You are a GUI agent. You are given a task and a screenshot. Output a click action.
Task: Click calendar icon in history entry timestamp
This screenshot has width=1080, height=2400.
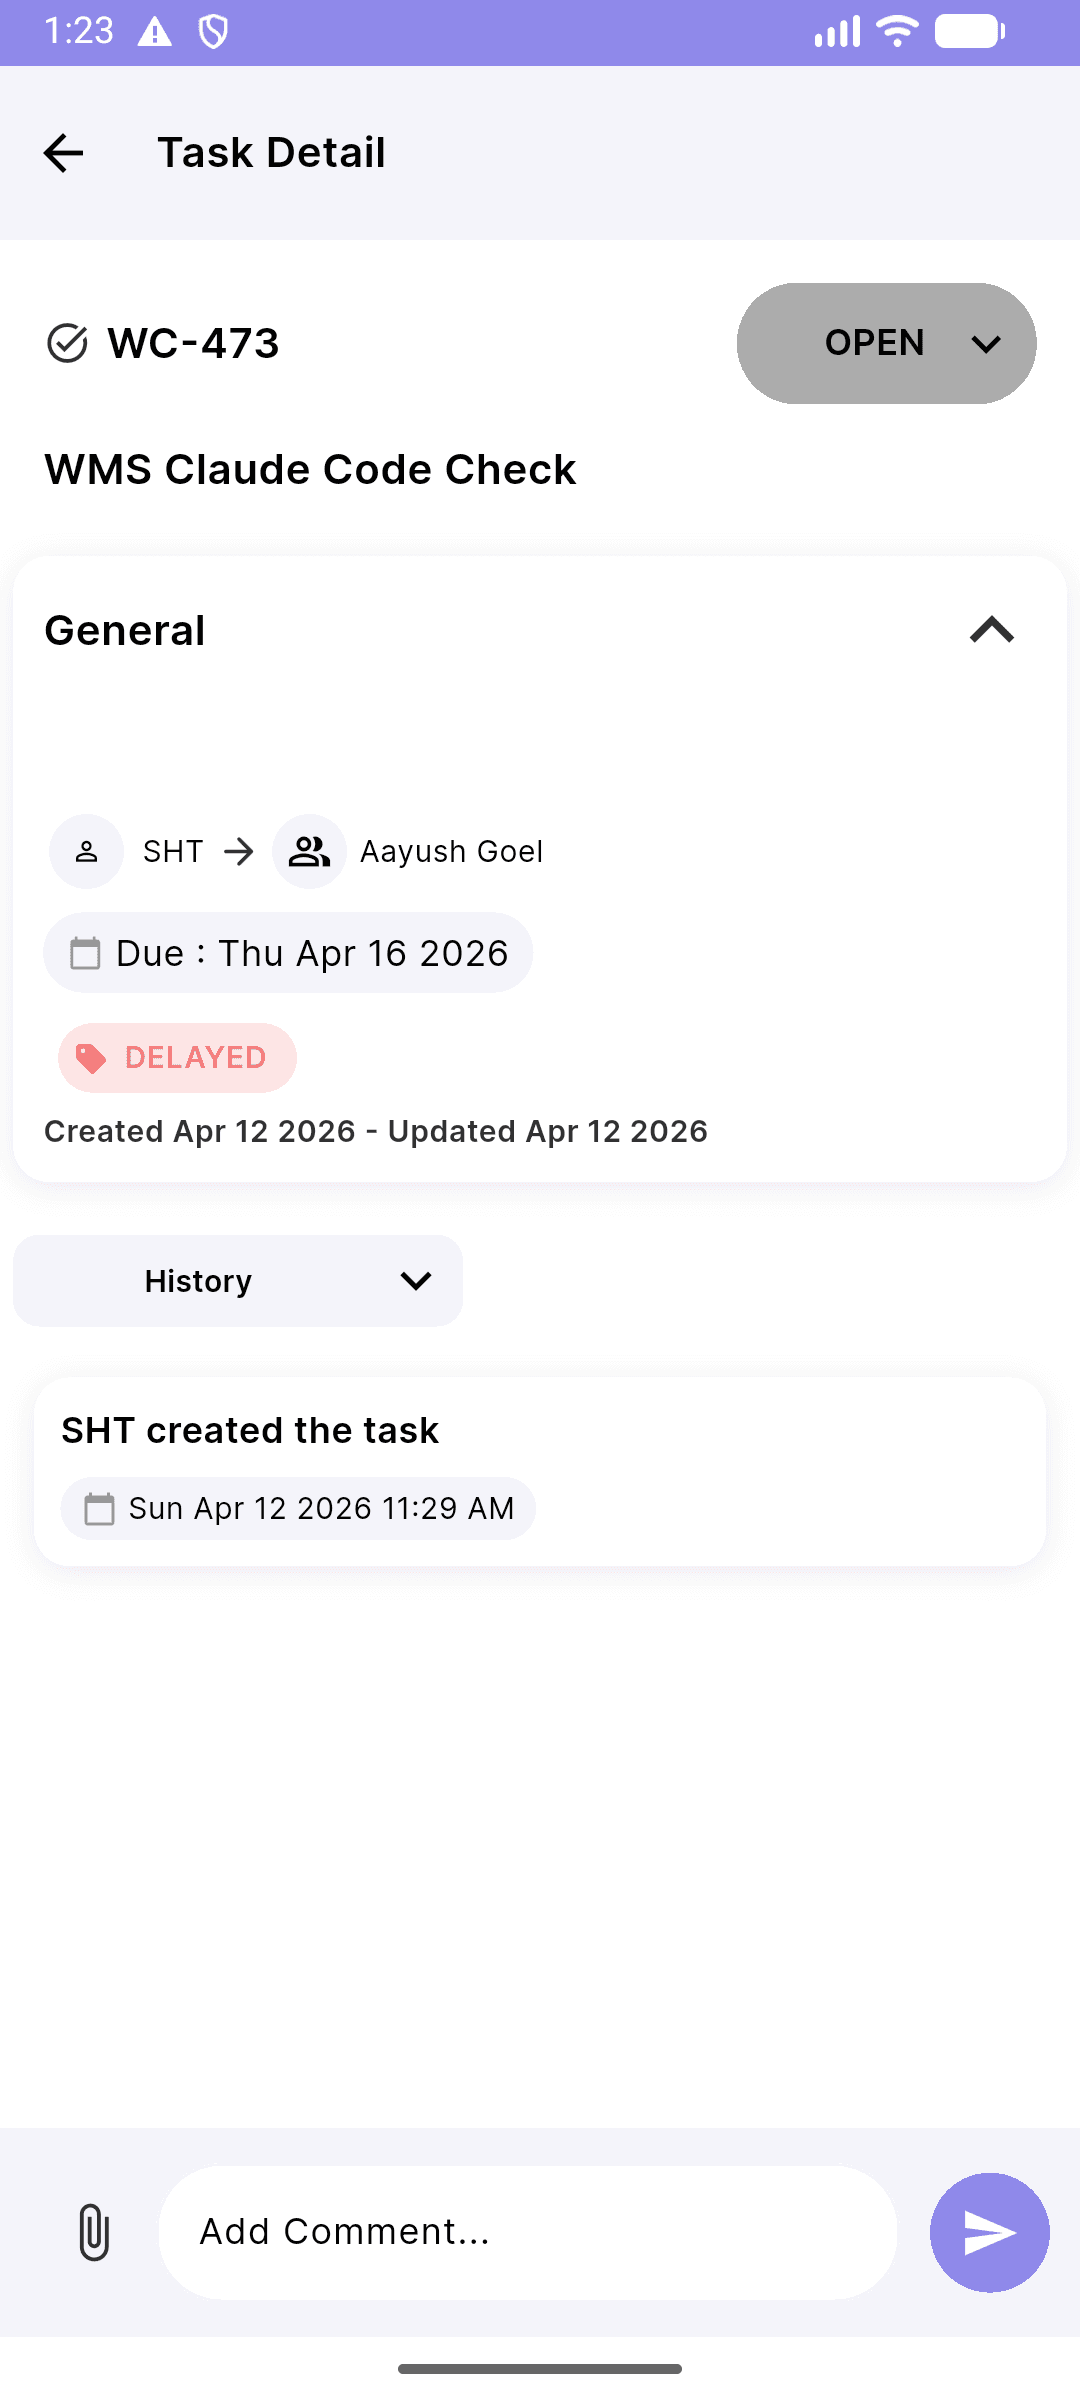point(99,1508)
